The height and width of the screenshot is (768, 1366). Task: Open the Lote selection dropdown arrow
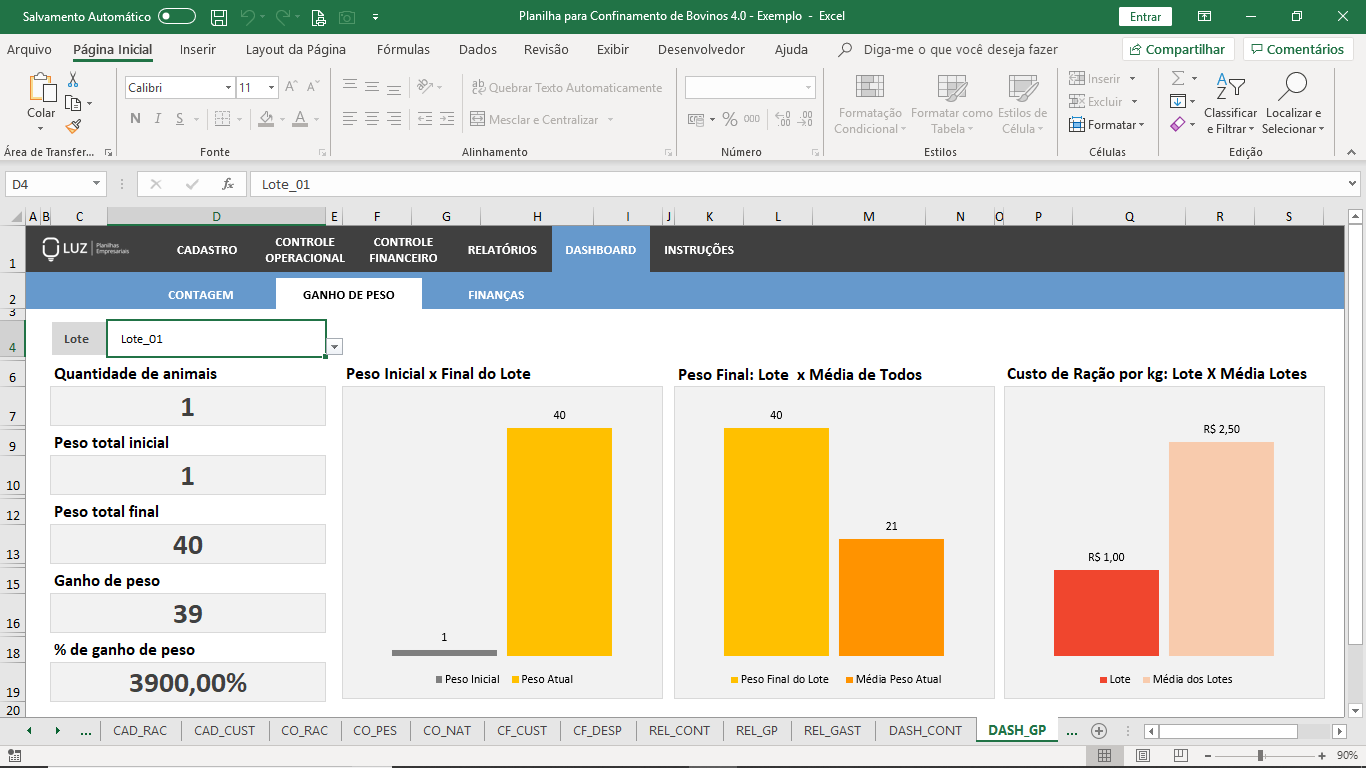[x=335, y=347]
